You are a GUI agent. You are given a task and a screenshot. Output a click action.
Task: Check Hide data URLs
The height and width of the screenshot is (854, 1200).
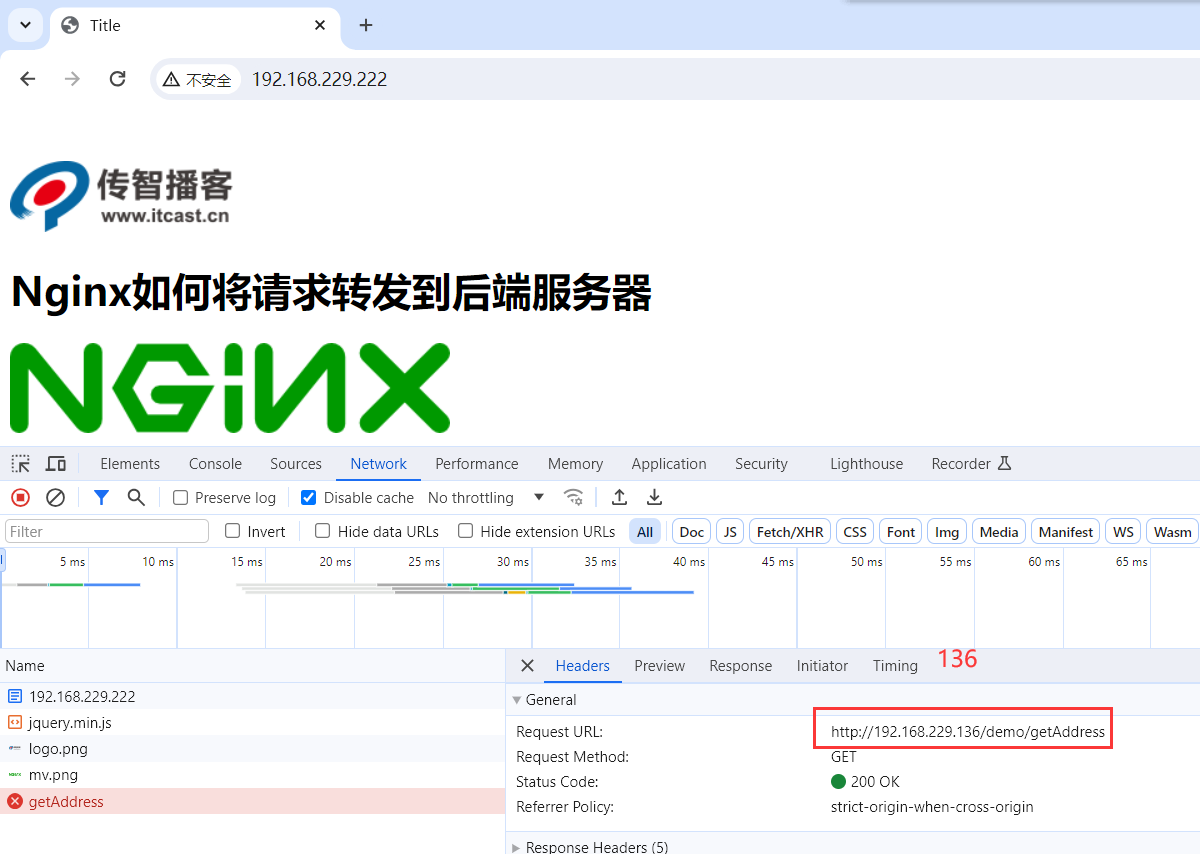coord(322,531)
